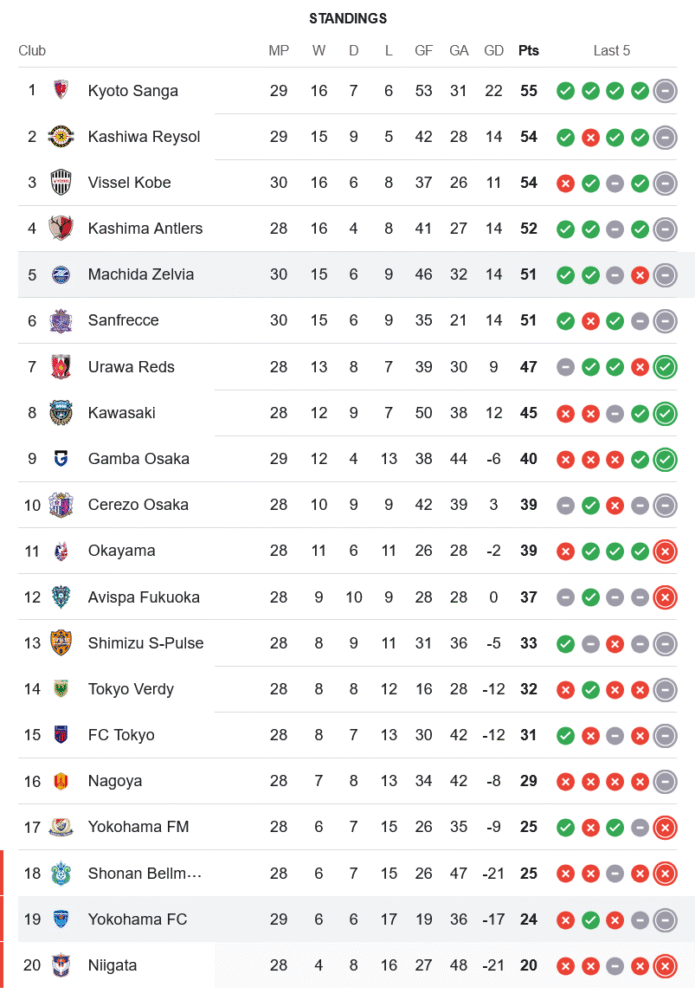This screenshot has width=695, height=1000.
Task: Click the Pts column header
Action: (x=528, y=50)
